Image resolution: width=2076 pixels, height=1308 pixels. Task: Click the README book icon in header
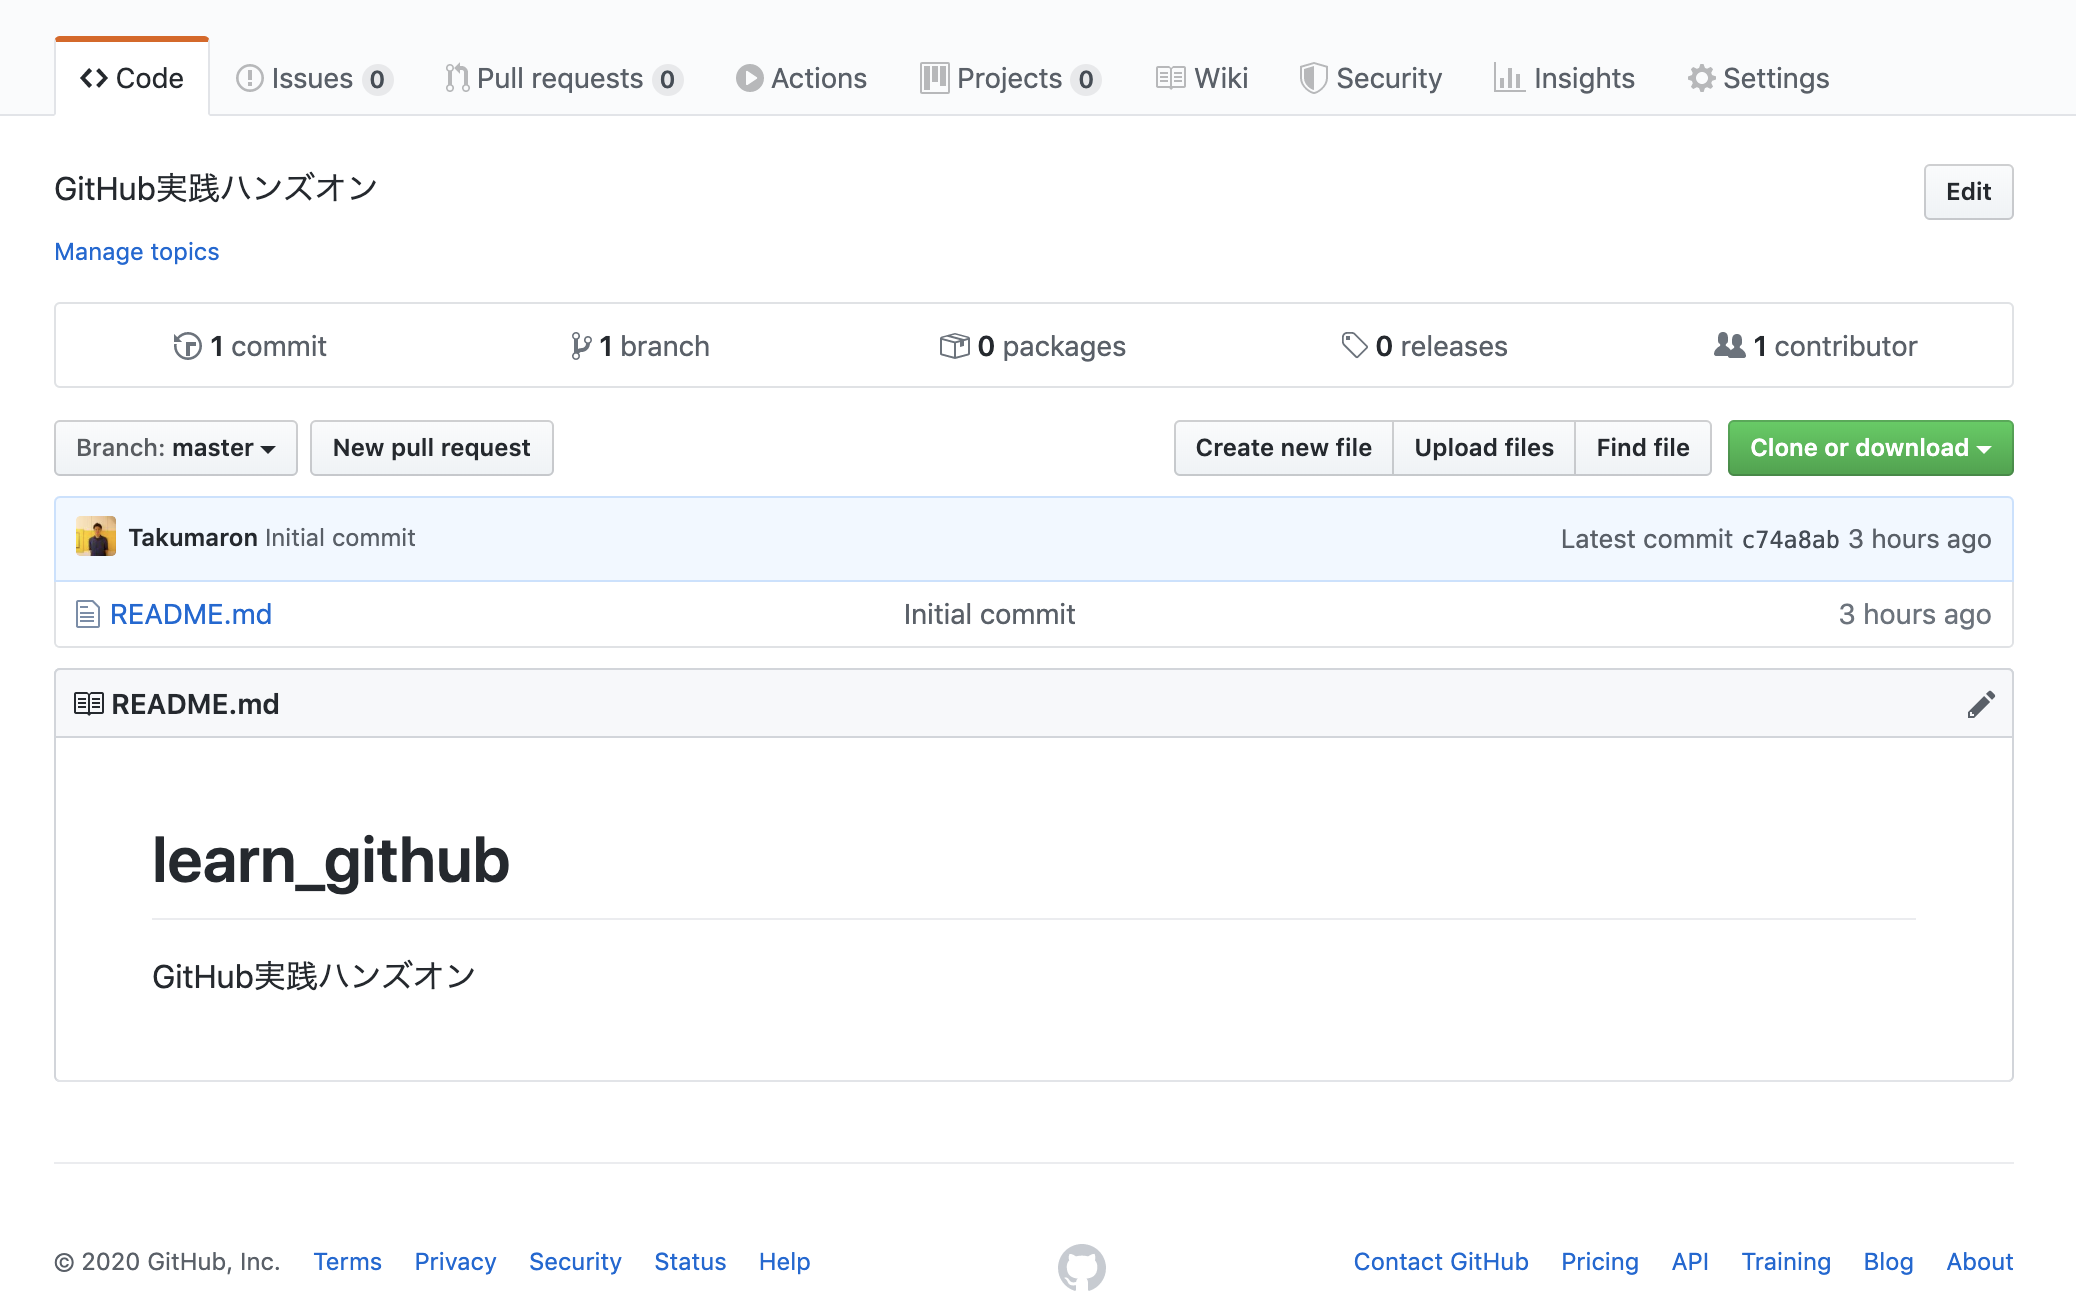tap(89, 704)
